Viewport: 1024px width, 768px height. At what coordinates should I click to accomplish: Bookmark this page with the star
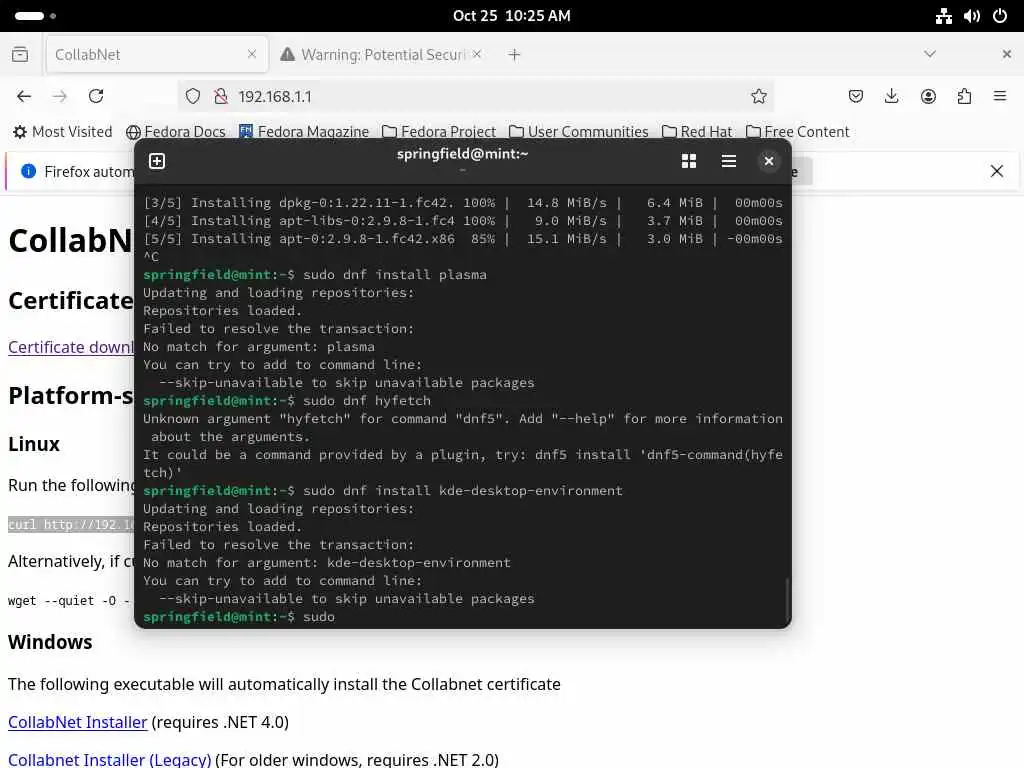click(759, 97)
